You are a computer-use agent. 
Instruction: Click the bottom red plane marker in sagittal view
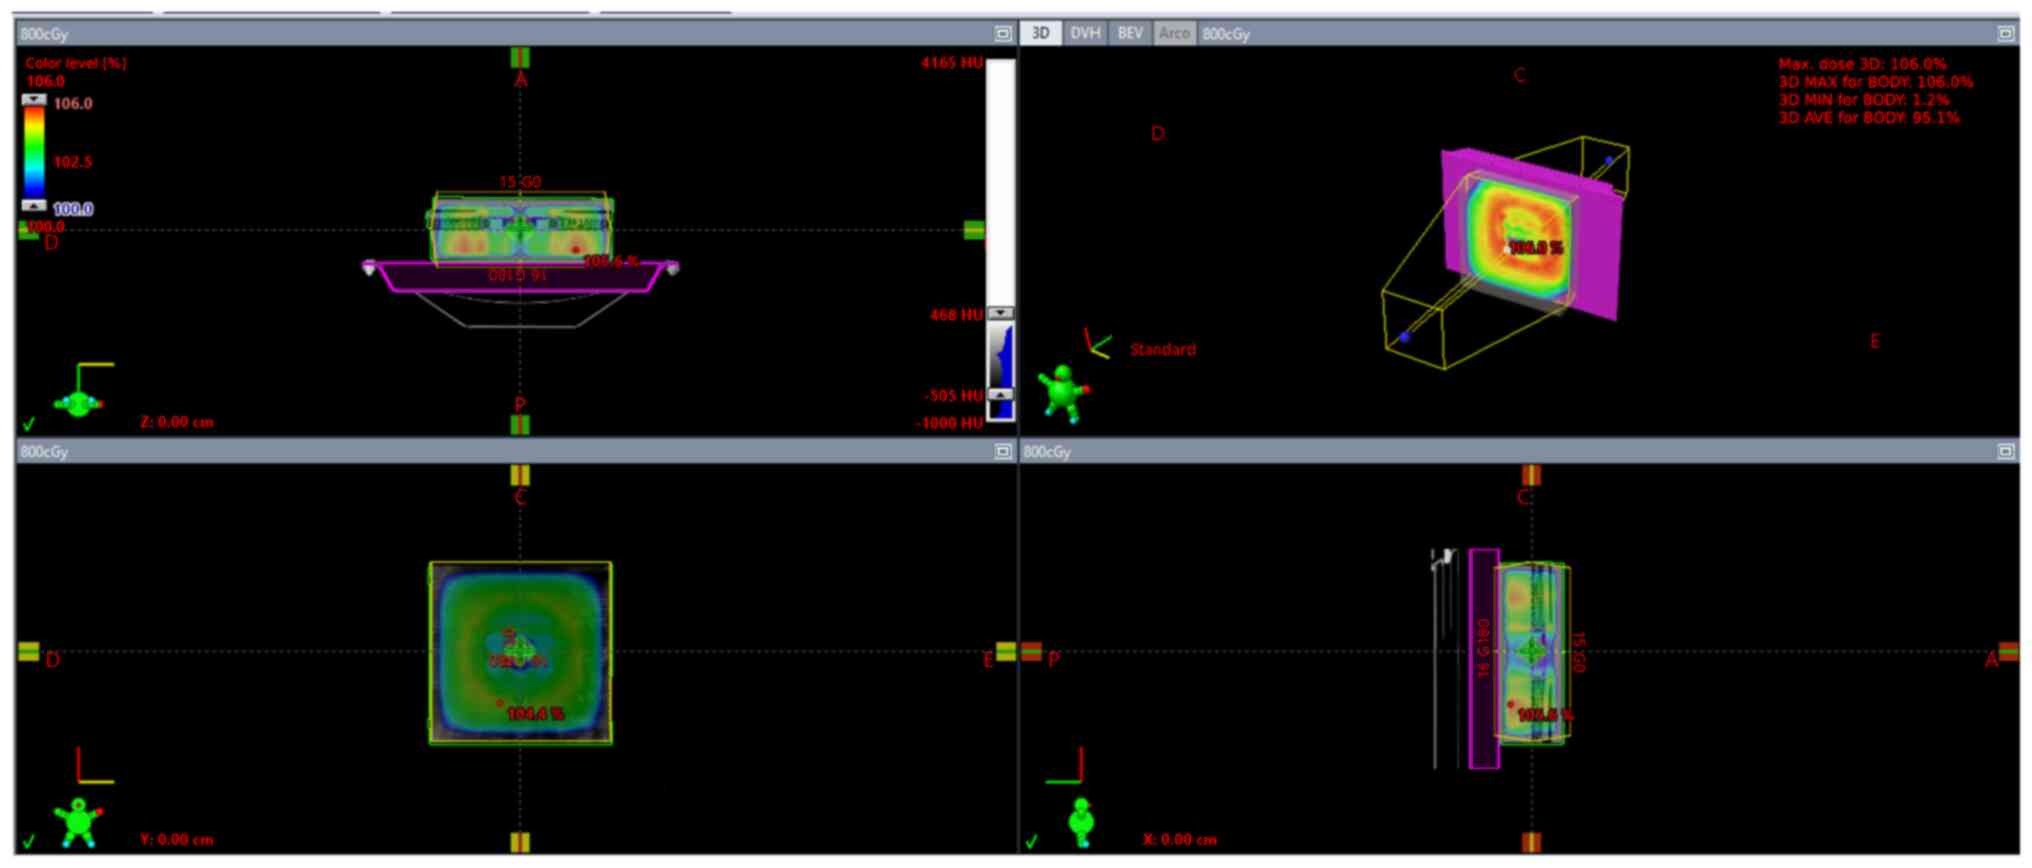(1531, 842)
